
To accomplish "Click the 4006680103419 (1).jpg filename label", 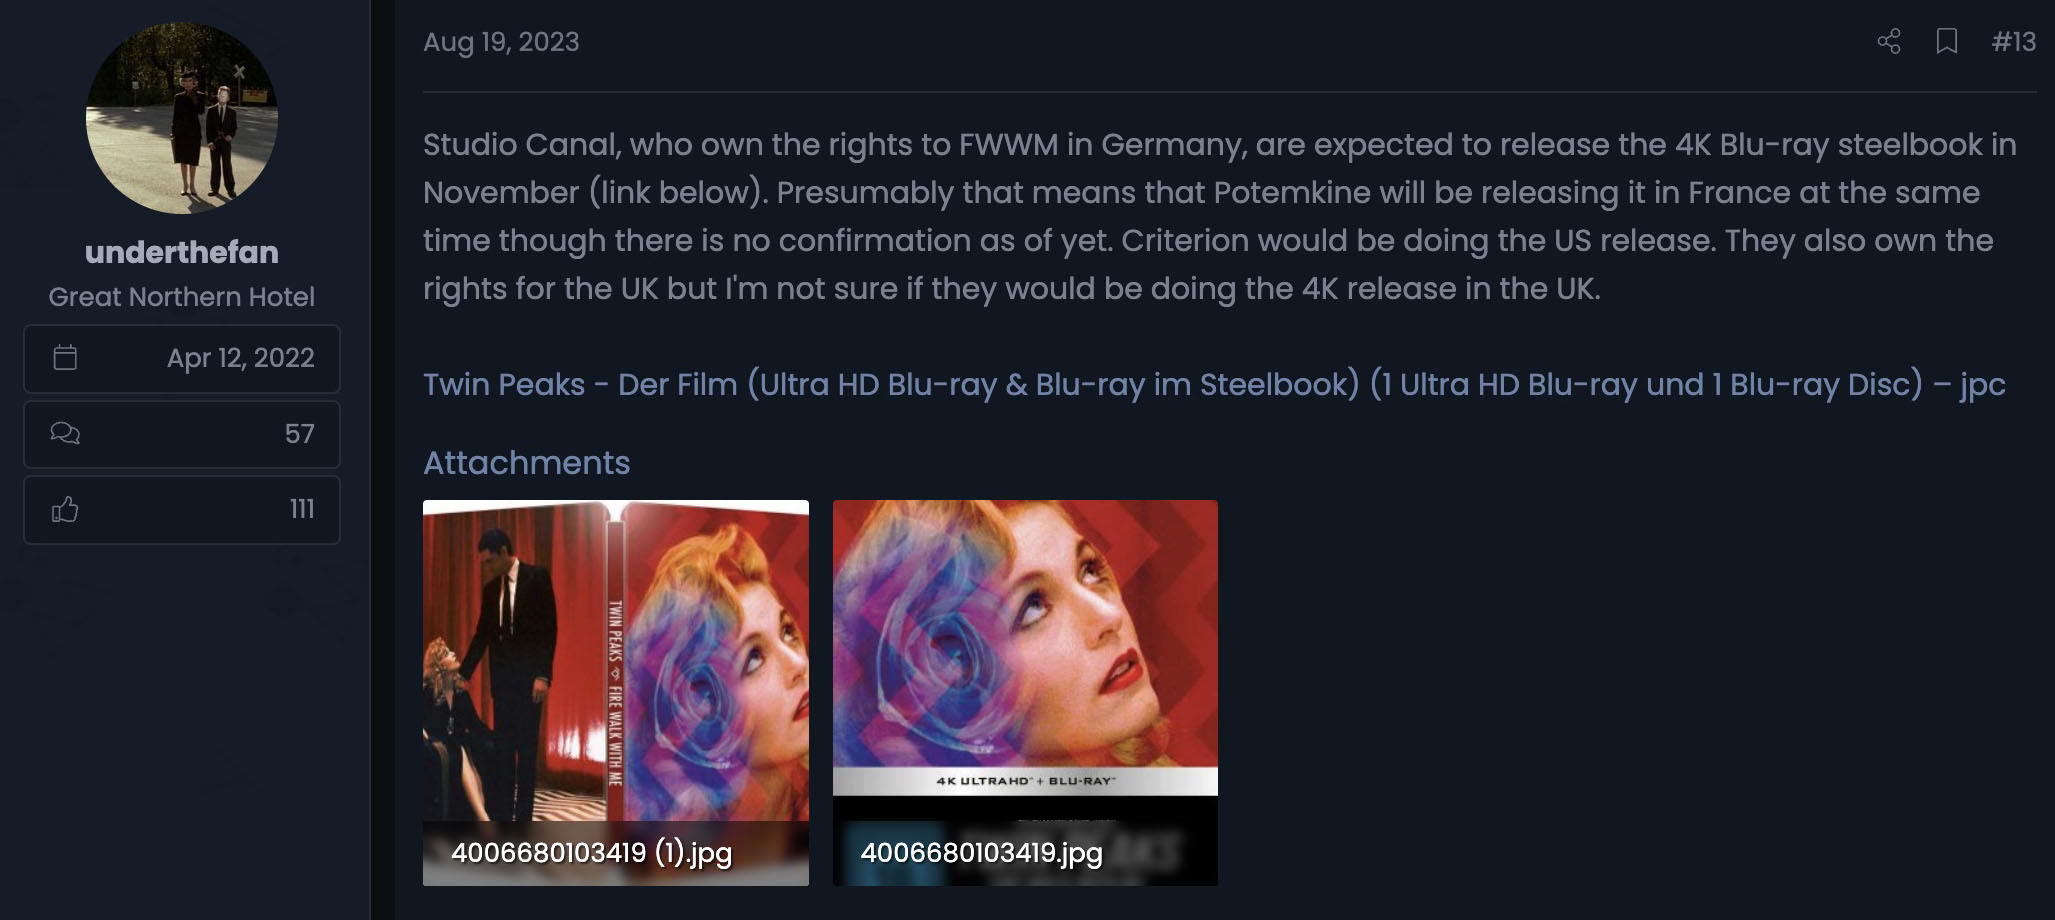I will pyautogui.click(x=592, y=853).
